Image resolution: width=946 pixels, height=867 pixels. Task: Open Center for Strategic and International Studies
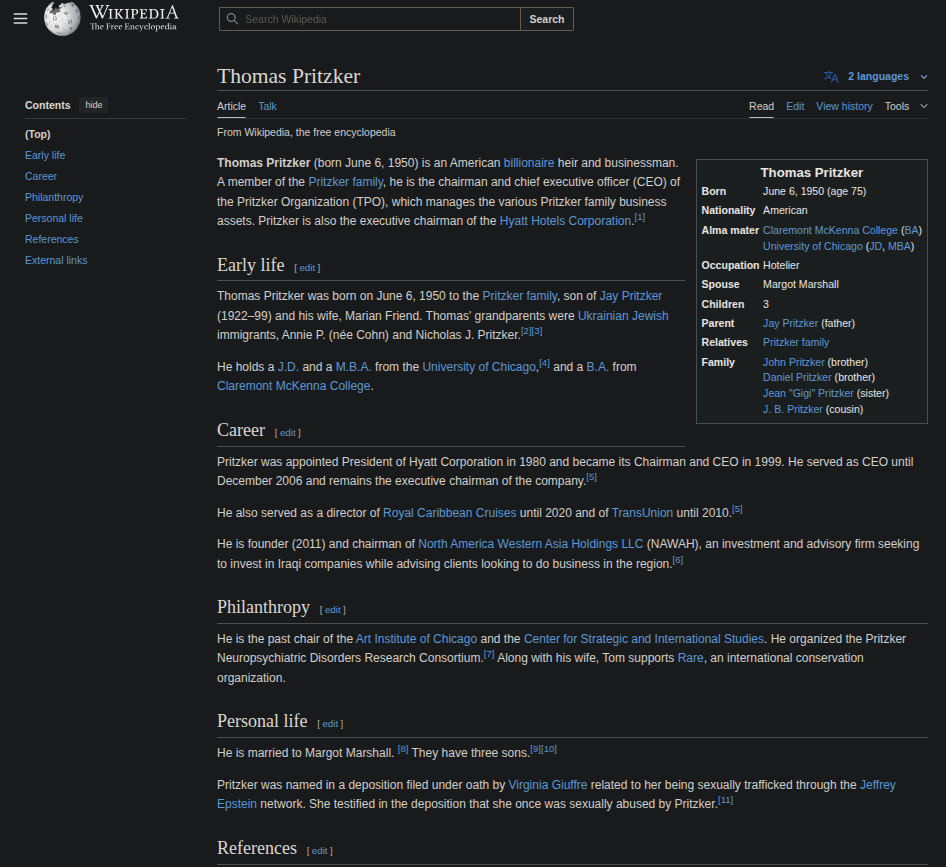[x=644, y=638]
